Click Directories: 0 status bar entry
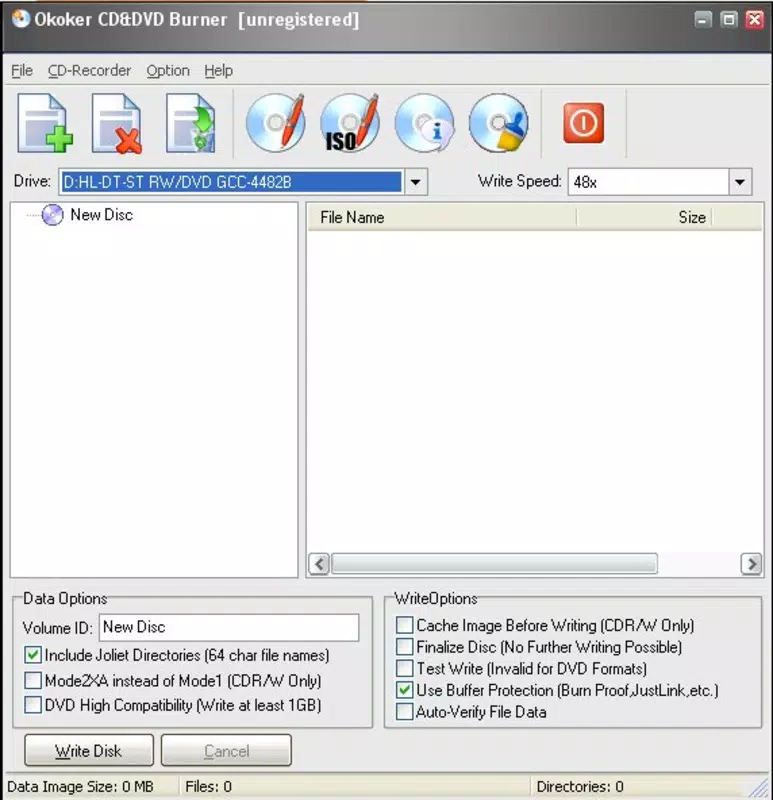This screenshot has width=773, height=800. (580, 786)
